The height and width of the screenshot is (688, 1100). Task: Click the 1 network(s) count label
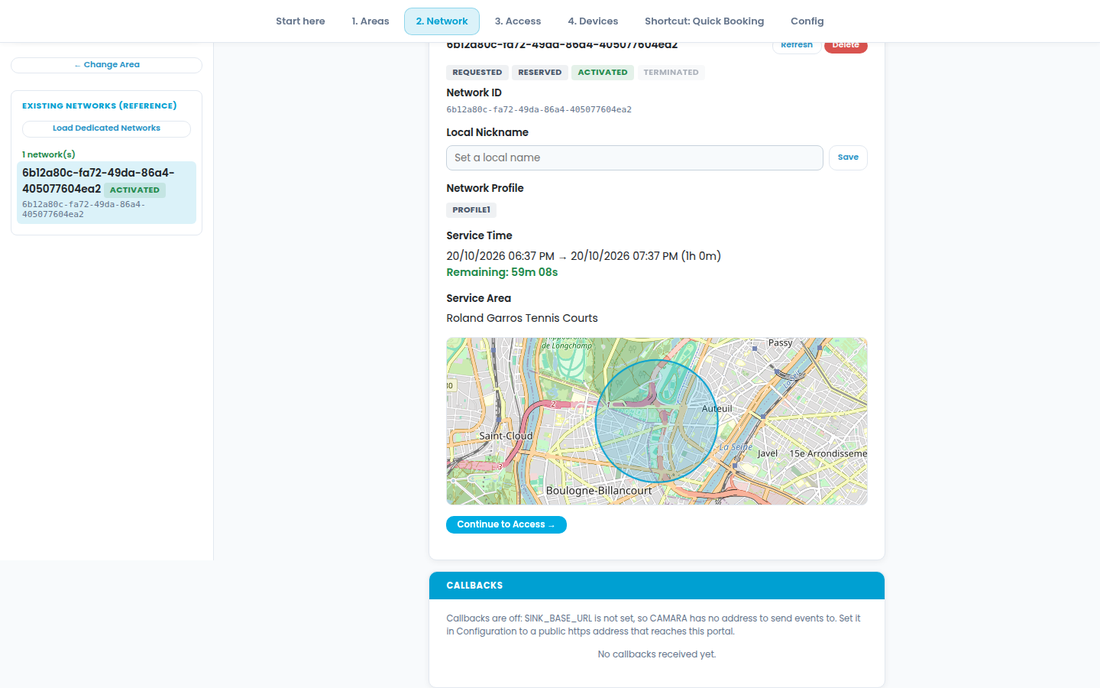coord(48,154)
